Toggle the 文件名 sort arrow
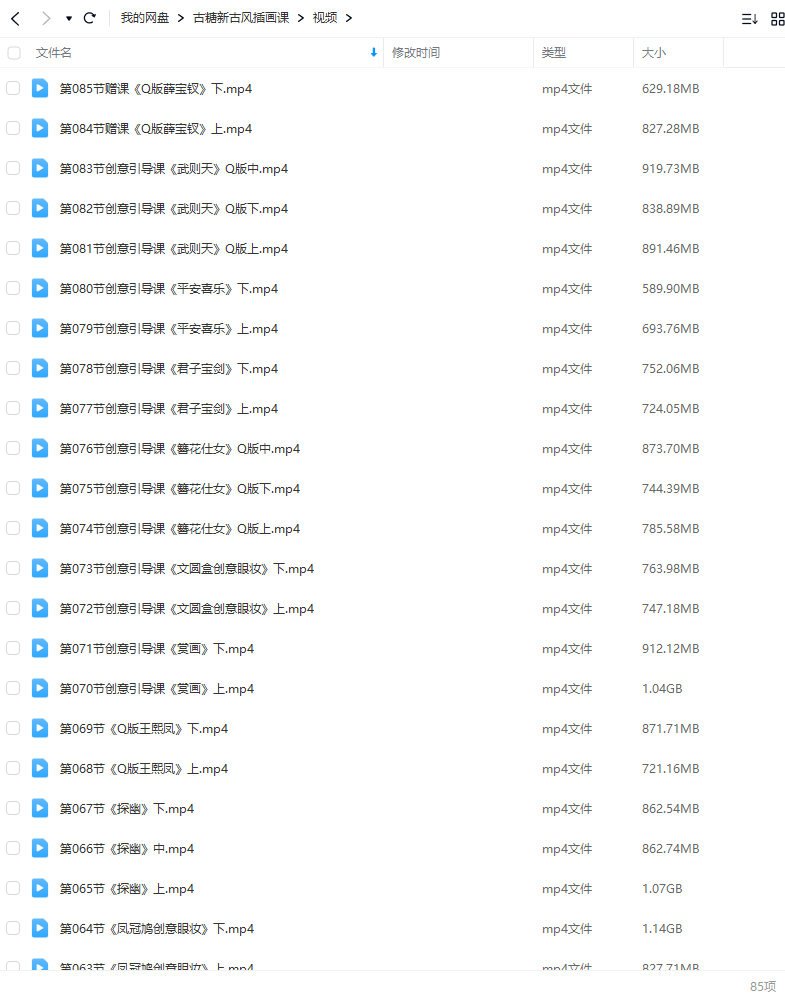 [x=374, y=53]
